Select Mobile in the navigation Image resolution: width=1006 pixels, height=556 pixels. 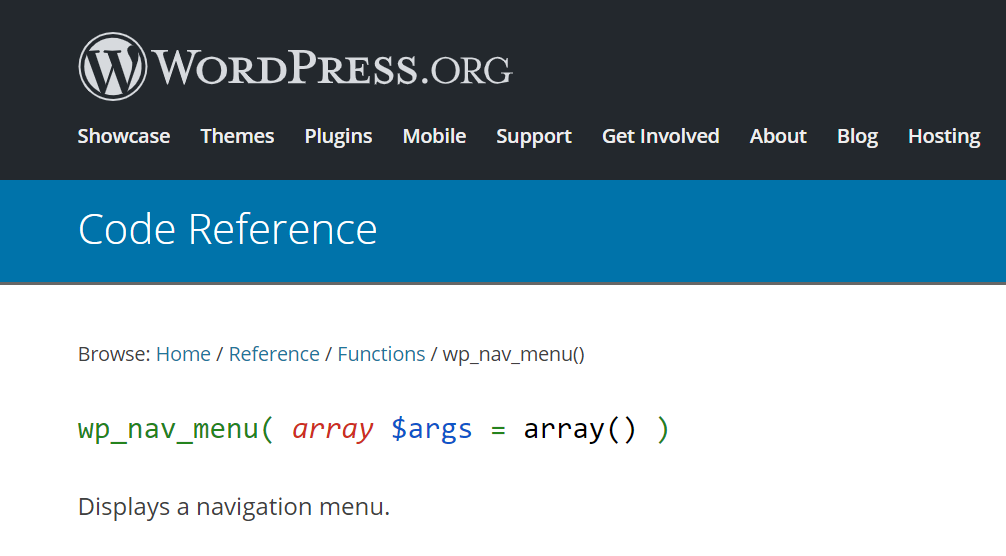[x=434, y=136]
